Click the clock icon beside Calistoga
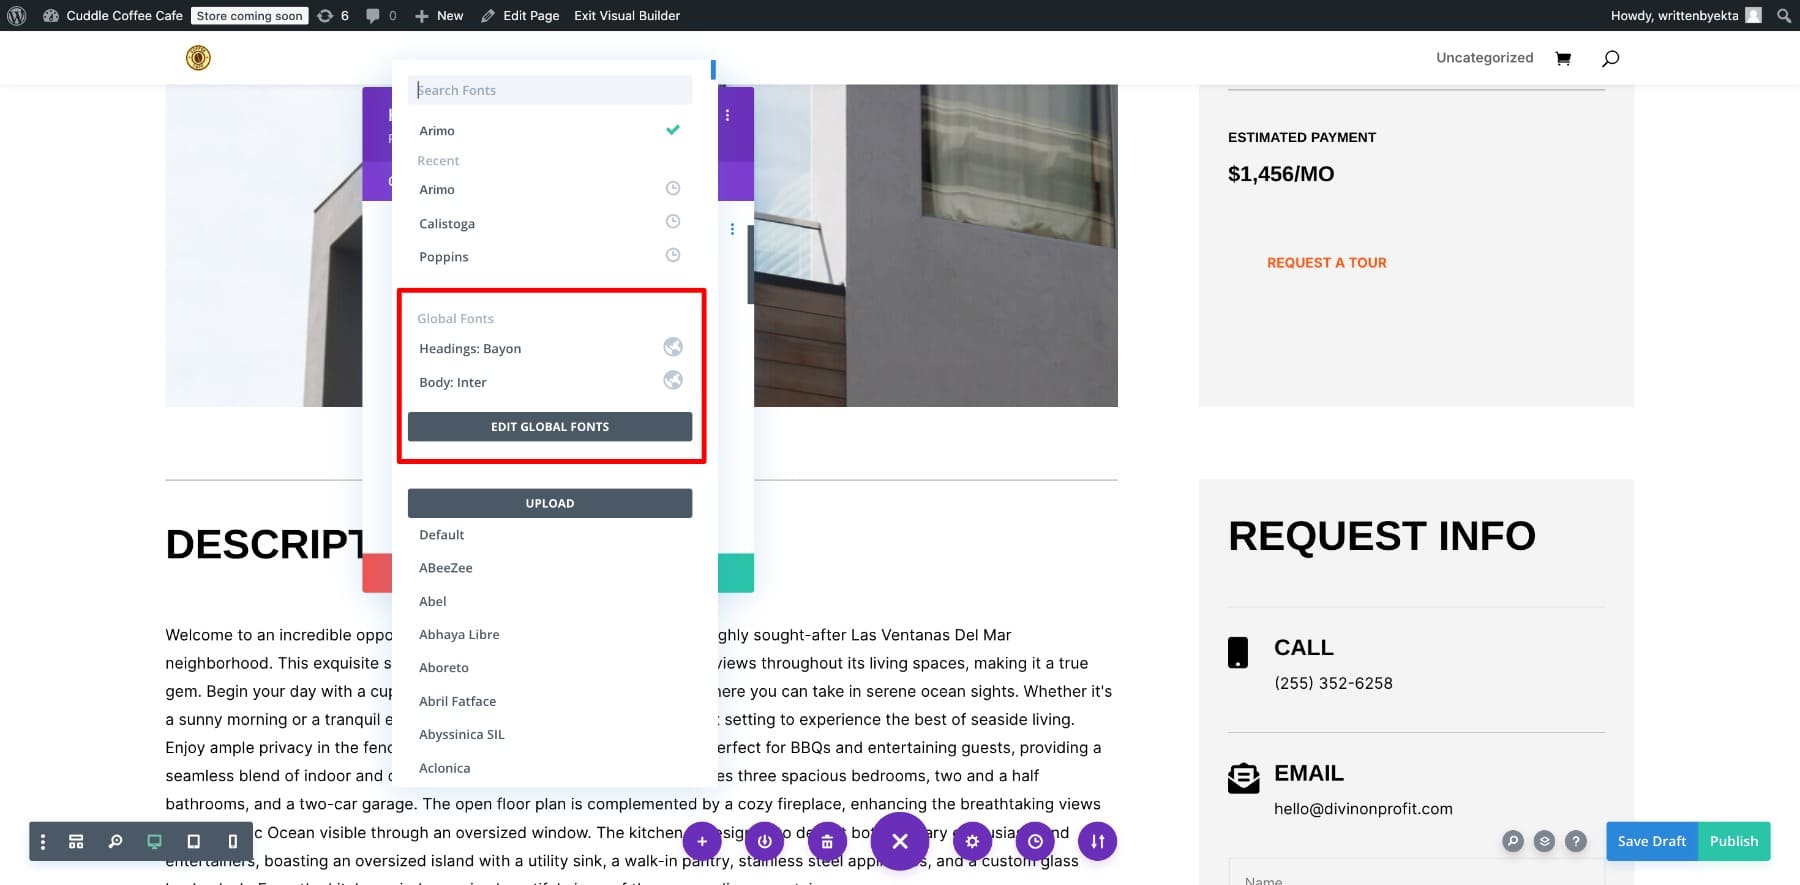 (x=673, y=222)
